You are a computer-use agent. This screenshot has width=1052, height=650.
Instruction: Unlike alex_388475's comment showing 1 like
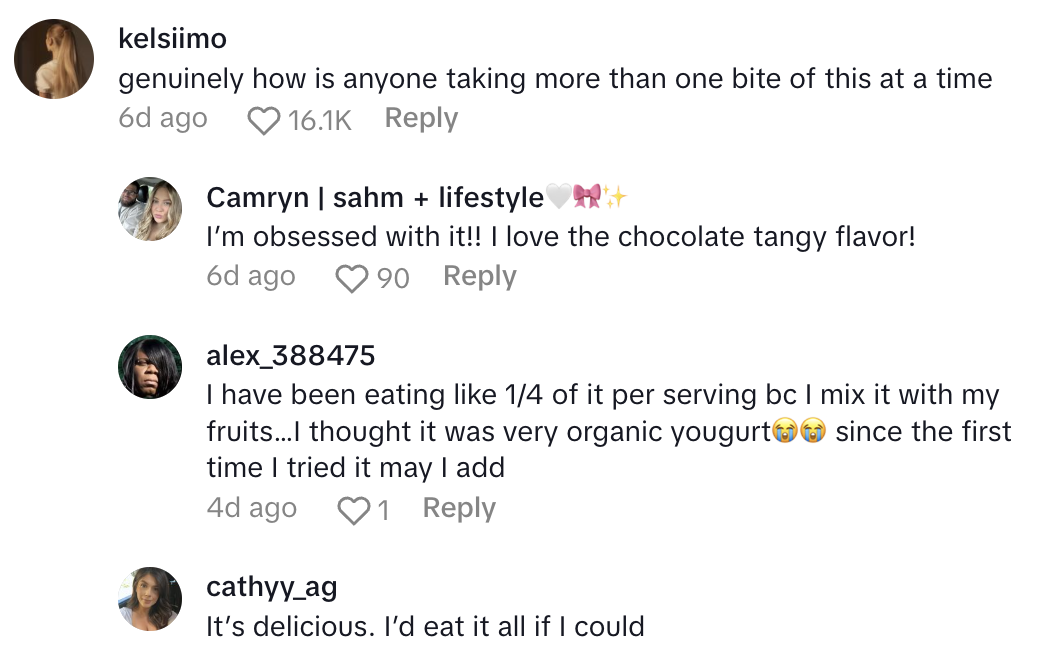click(352, 509)
